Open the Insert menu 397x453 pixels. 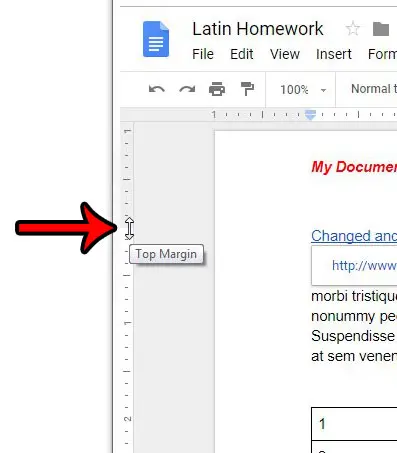[334, 54]
